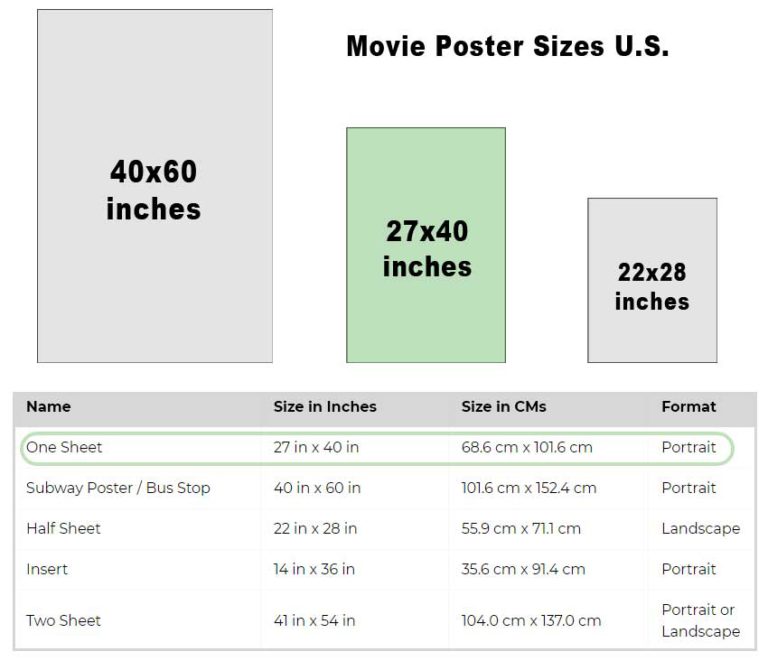The width and height of the screenshot is (768, 661).
Task: Click the Size in CMs column header
Action: click(x=504, y=406)
